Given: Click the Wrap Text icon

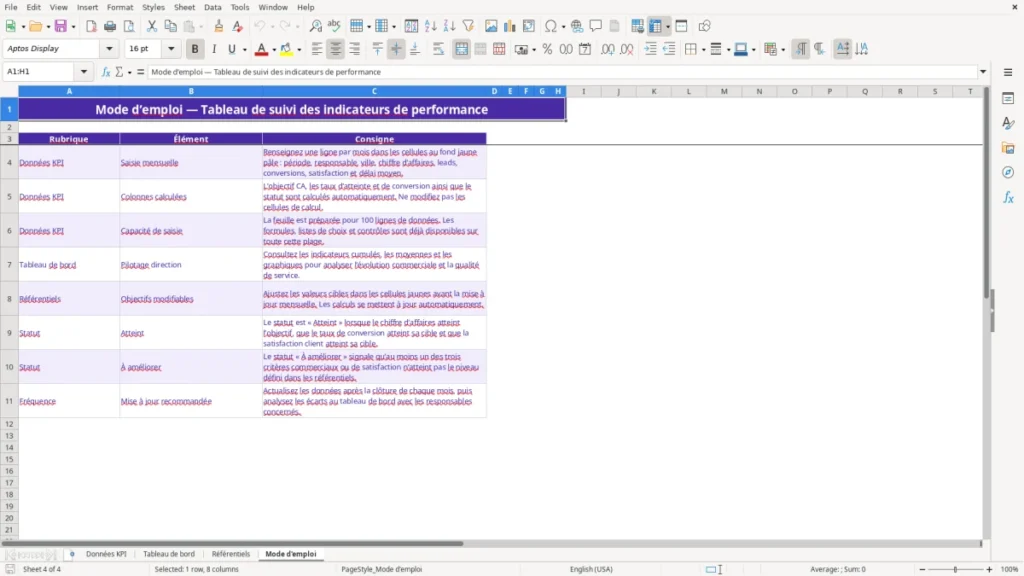Looking at the screenshot, I should [439, 49].
